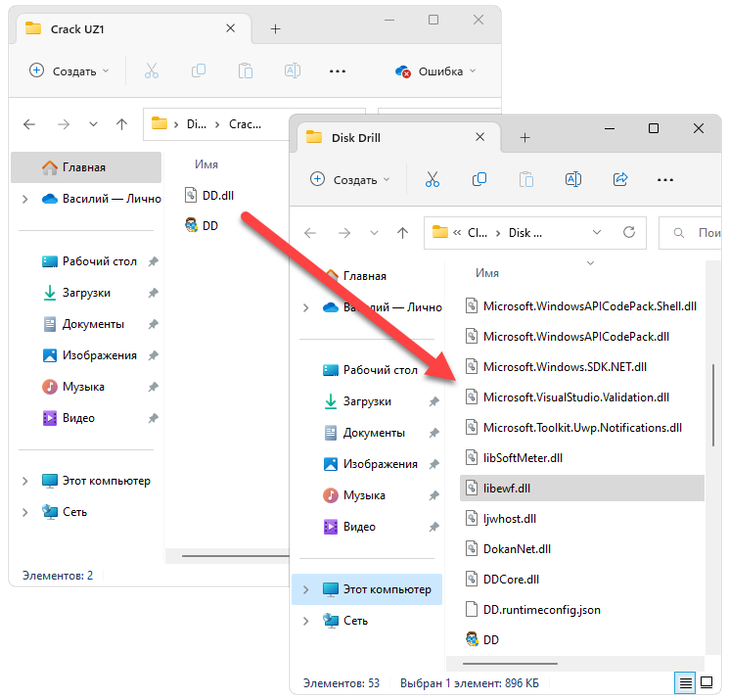Select Microsoft.Windows.SDK.NET.dll file
The image size is (729, 700).
point(556,367)
